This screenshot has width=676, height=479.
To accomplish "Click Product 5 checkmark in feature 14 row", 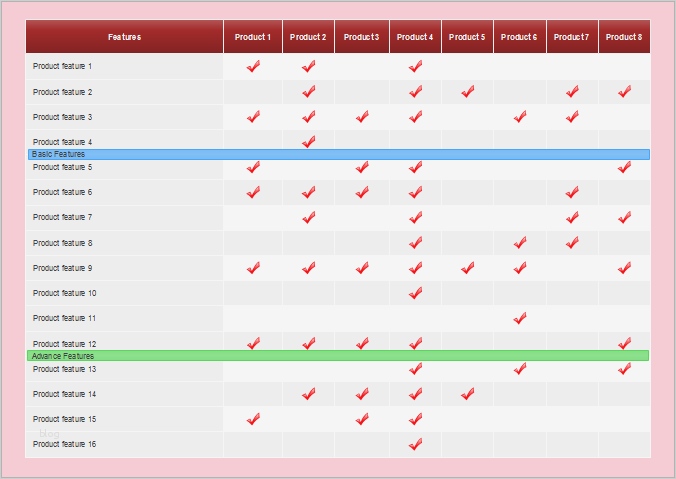I will click(467, 394).
